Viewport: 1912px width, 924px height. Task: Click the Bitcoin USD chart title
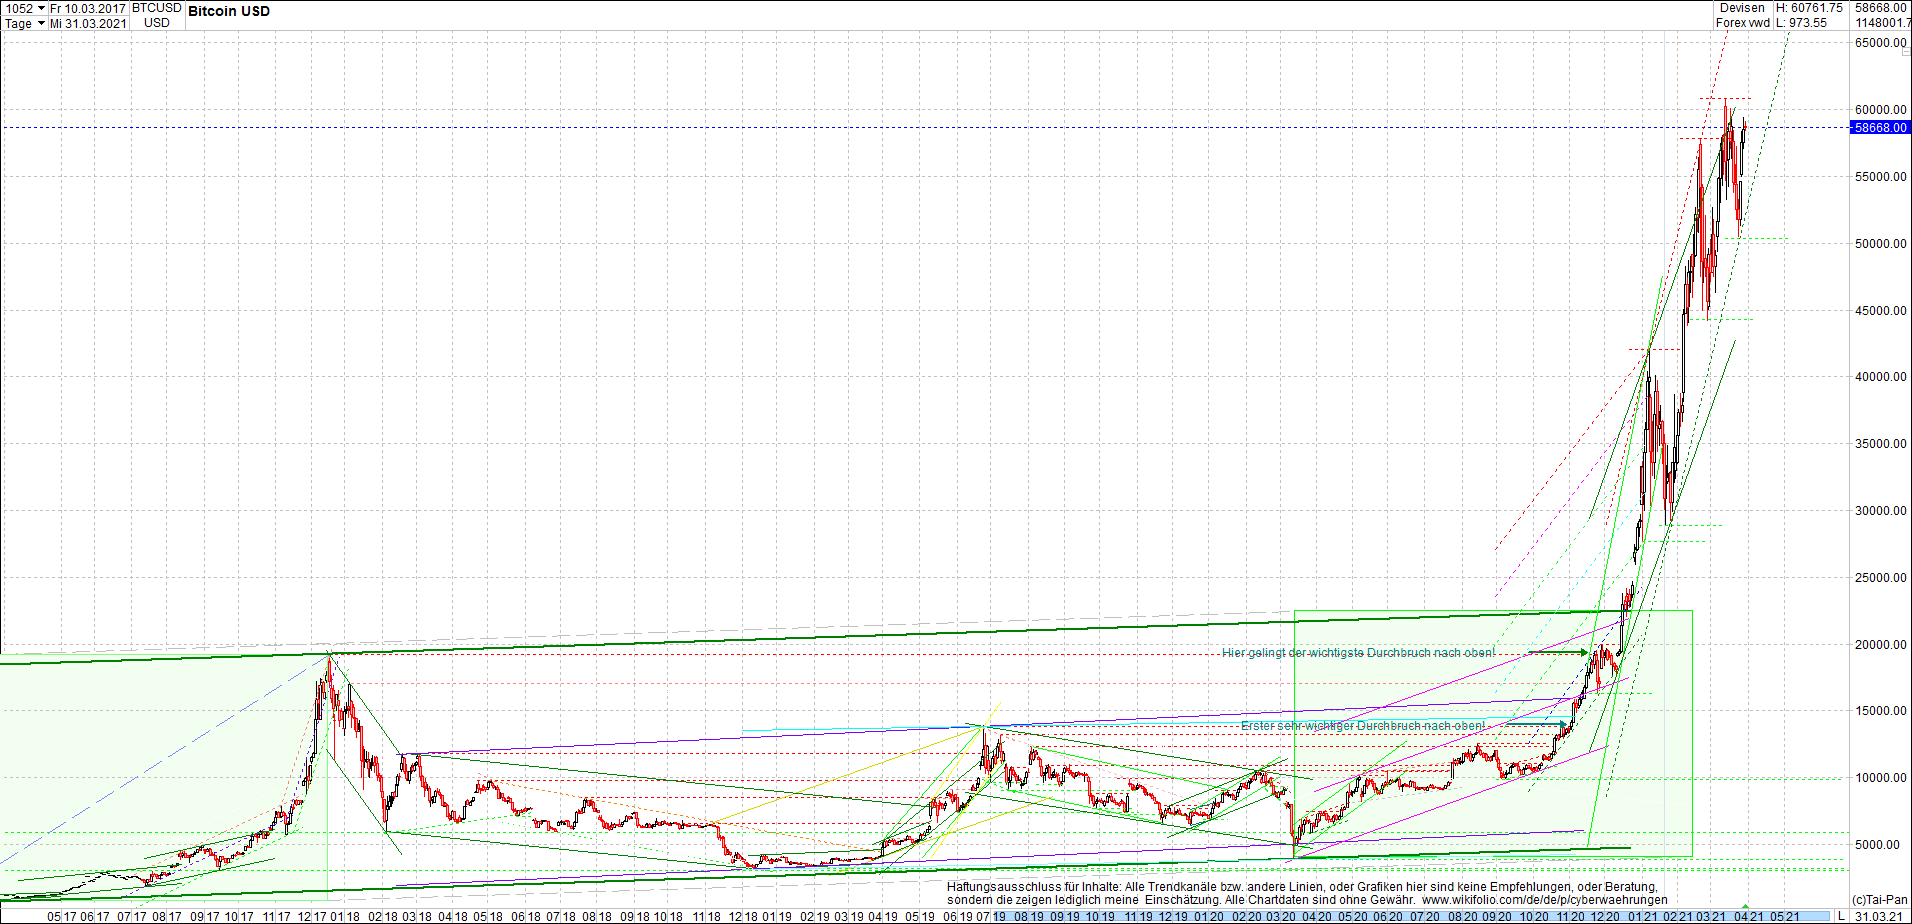click(x=229, y=11)
